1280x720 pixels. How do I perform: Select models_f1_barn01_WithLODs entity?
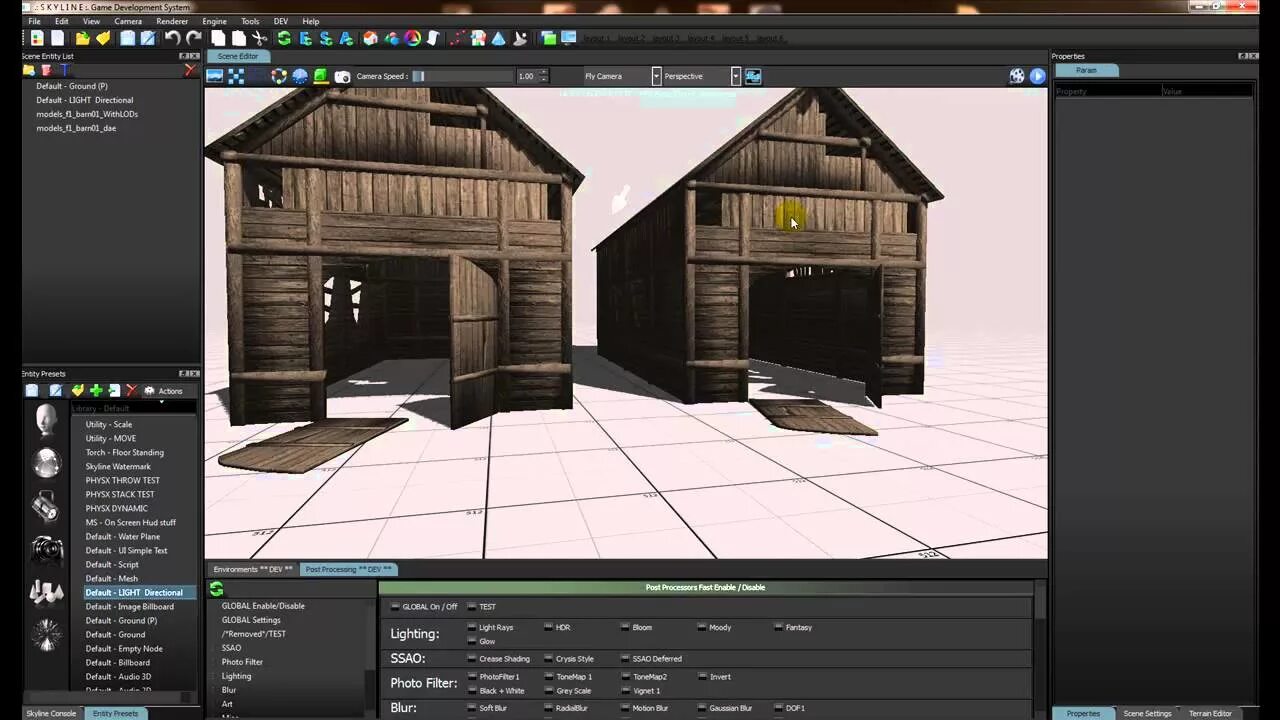click(87, 114)
